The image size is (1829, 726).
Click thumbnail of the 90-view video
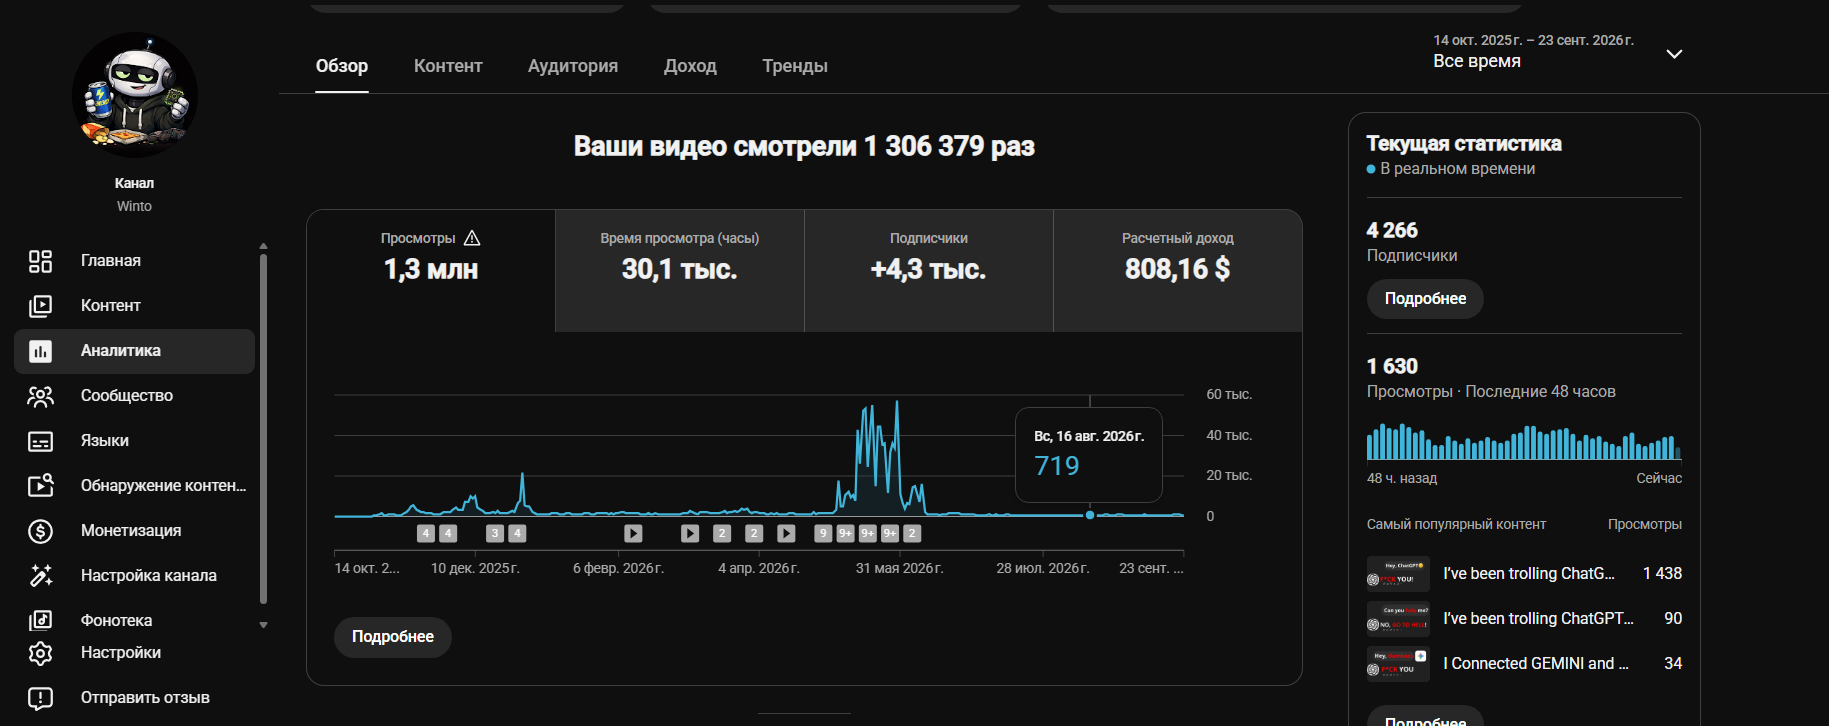[1398, 619]
